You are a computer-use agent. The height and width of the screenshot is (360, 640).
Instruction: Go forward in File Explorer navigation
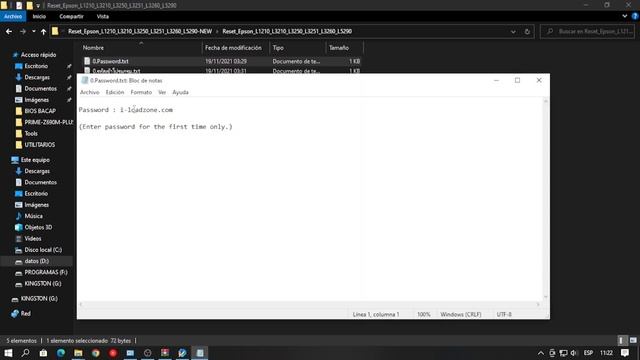pos(23,31)
